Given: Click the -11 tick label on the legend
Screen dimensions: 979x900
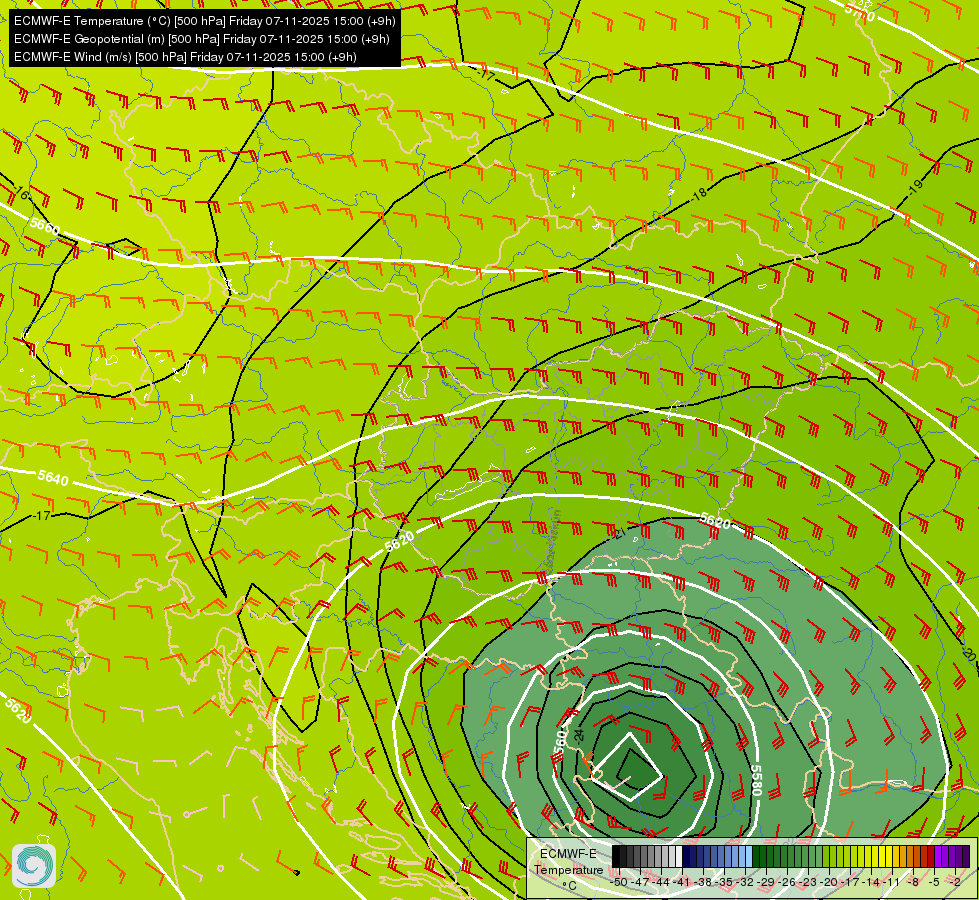Looking at the screenshot, I should tap(892, 882).
